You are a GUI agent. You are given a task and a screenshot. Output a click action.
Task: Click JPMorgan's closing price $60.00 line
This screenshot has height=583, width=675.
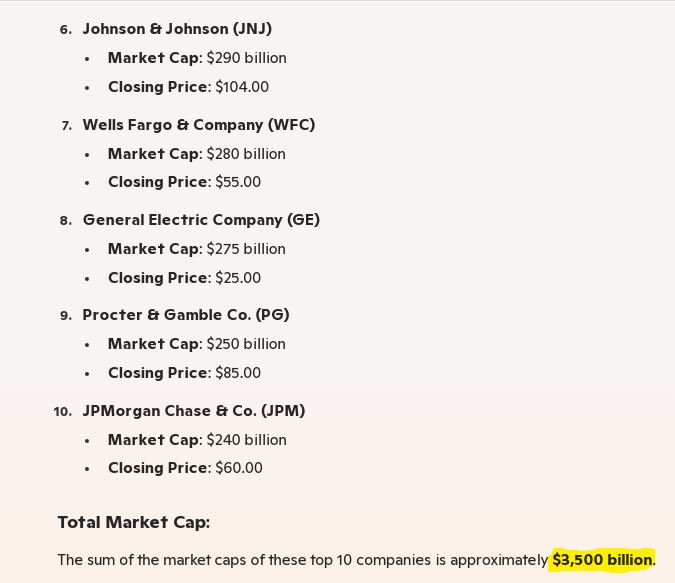[185, 468]
